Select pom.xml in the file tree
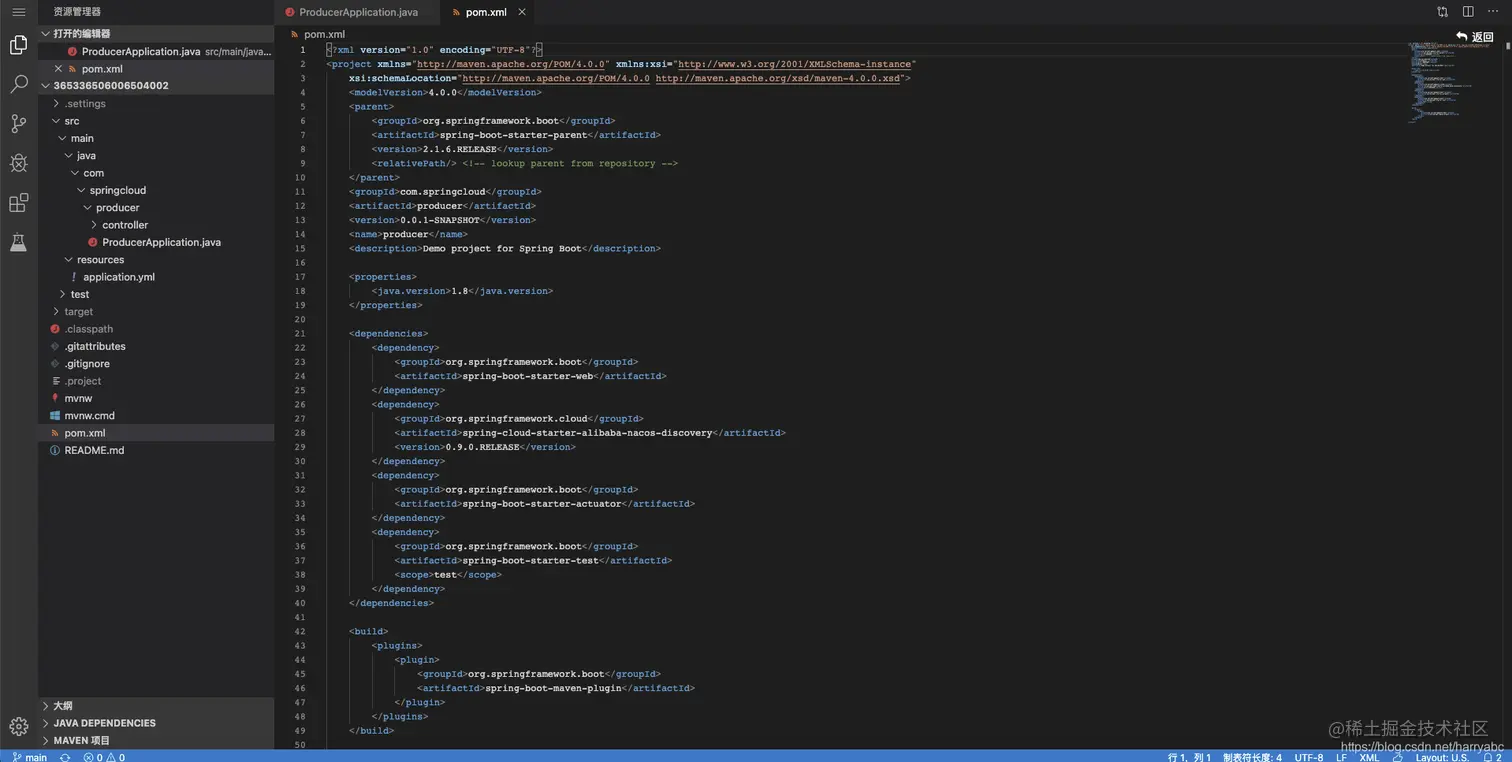The width and height of the screenshot is (1512, 762). point(156,433)
